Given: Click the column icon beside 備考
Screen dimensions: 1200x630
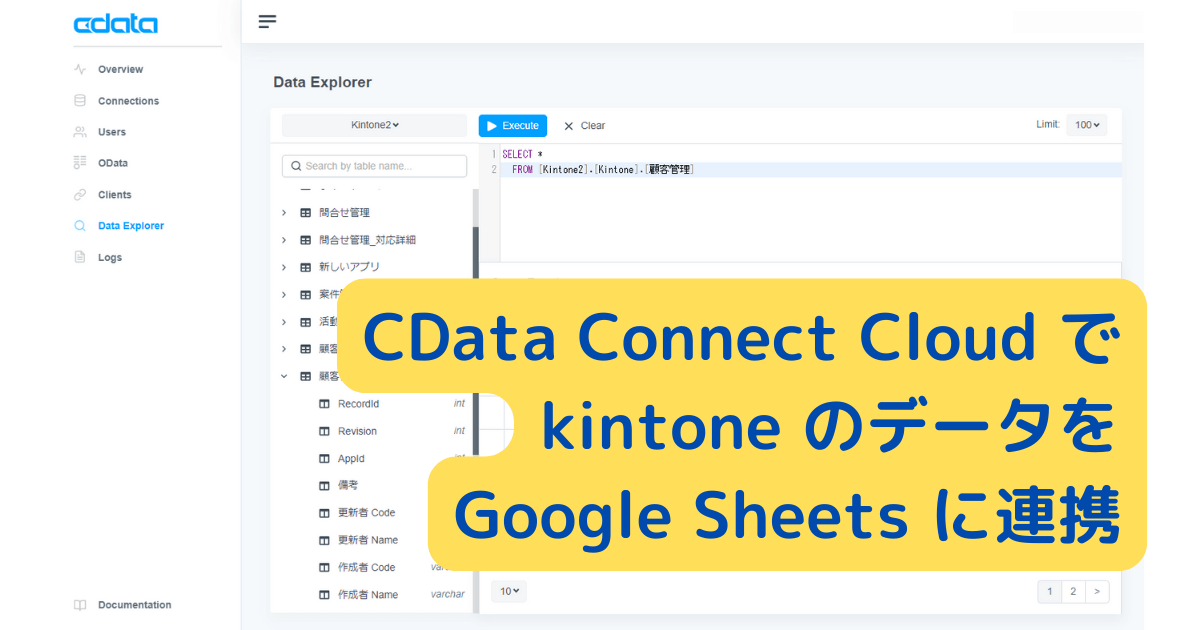Looking at the screenshot, I should (x=324, y=485).
